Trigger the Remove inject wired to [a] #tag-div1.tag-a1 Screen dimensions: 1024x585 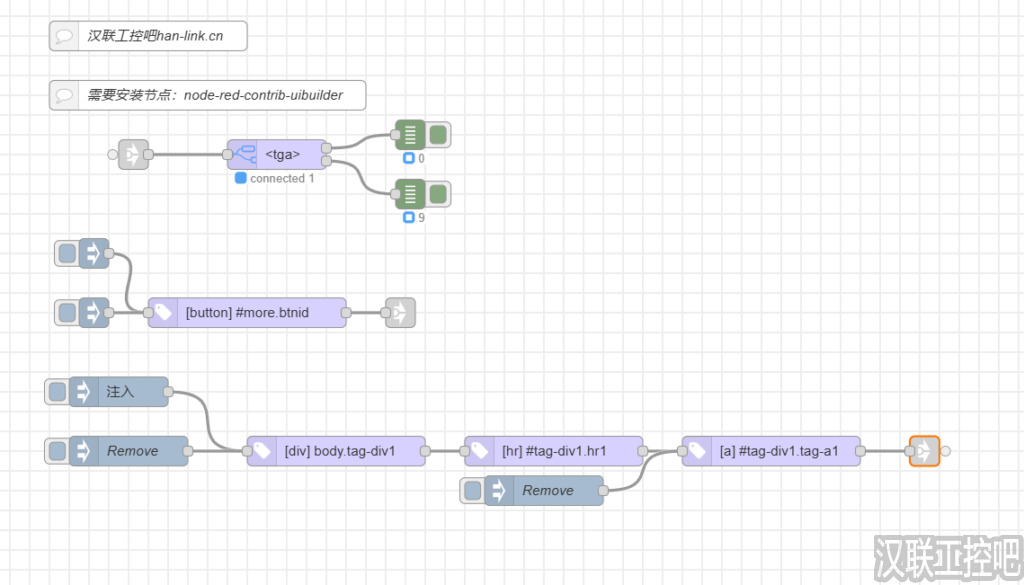pos(472,490)
